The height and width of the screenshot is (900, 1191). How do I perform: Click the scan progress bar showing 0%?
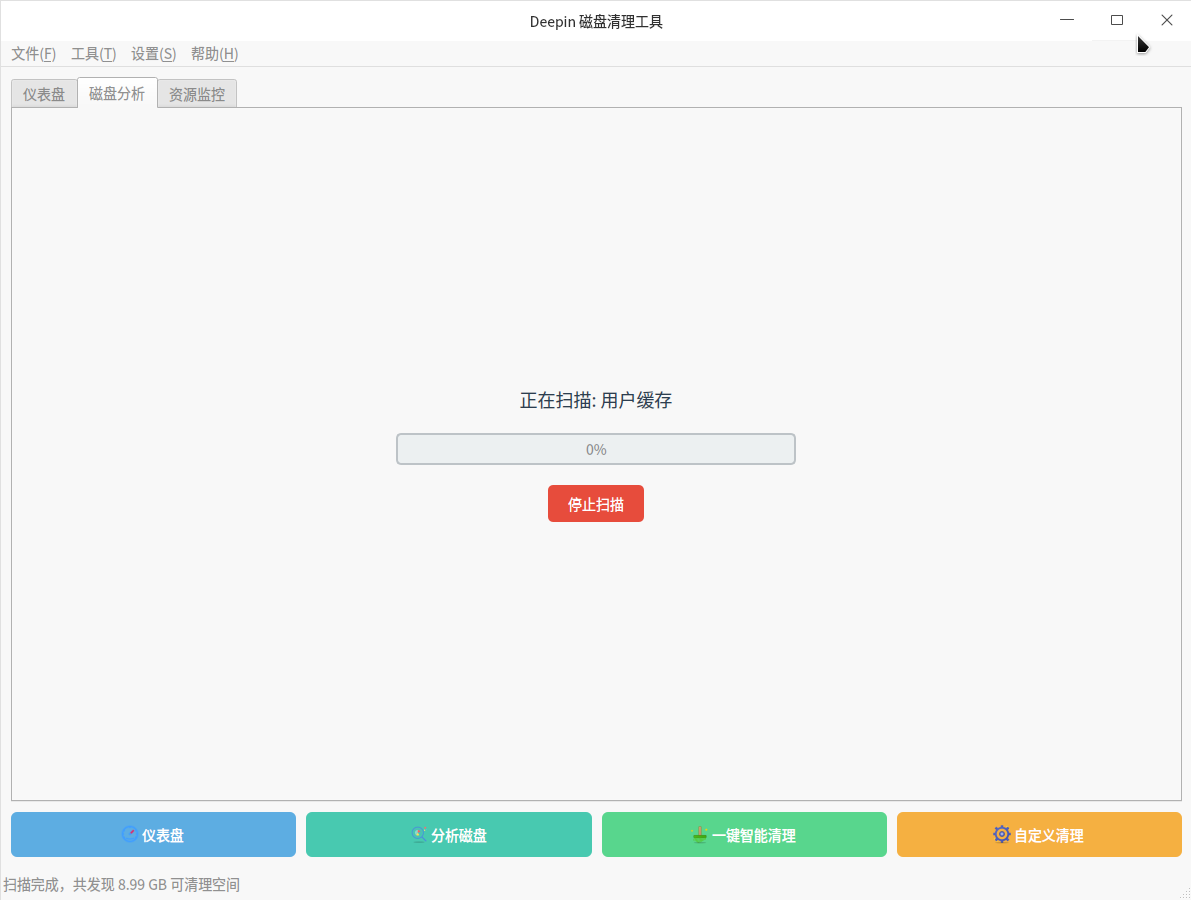click(596, 449)
